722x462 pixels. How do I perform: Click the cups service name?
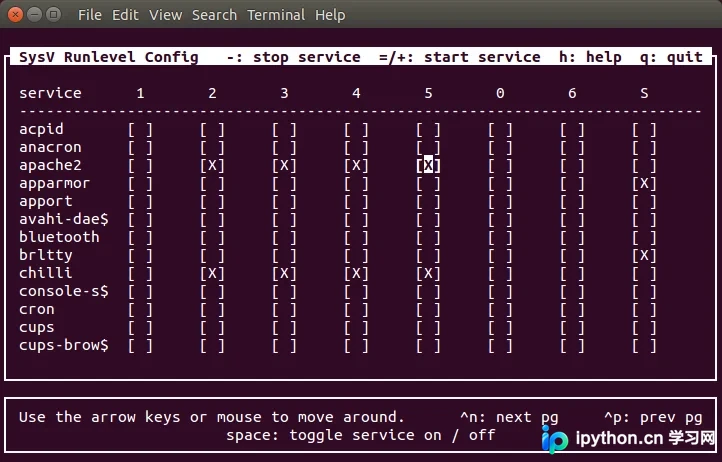click(36, 327)
